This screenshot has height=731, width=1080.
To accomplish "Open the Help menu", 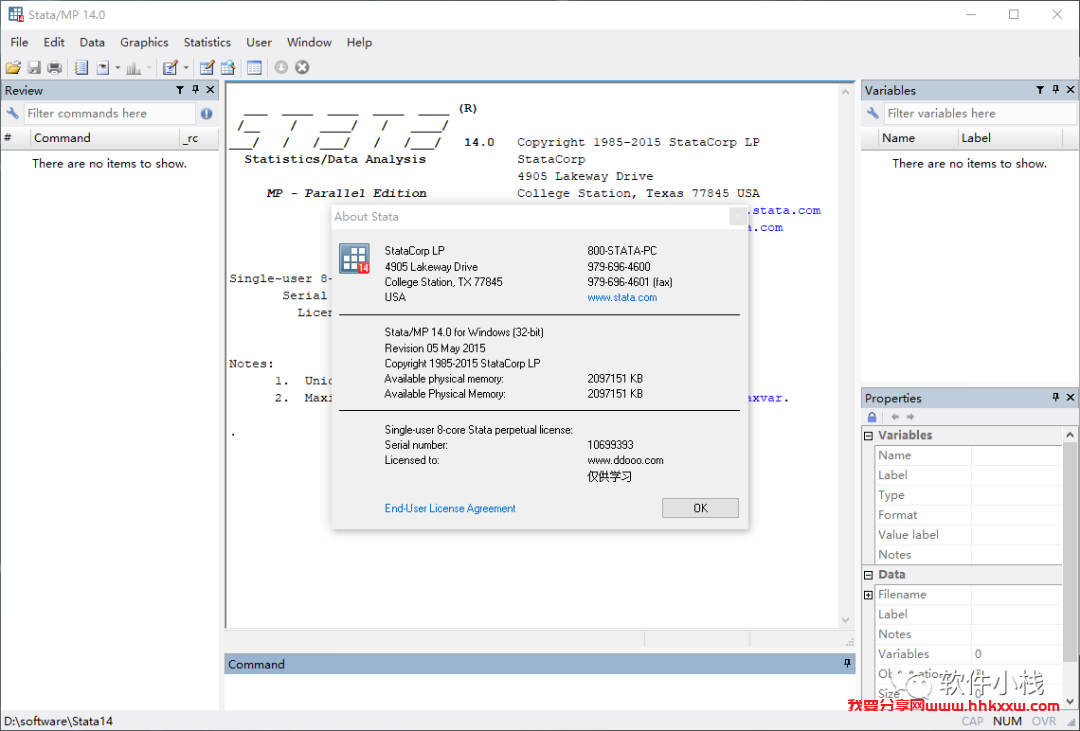I will 359,42.
